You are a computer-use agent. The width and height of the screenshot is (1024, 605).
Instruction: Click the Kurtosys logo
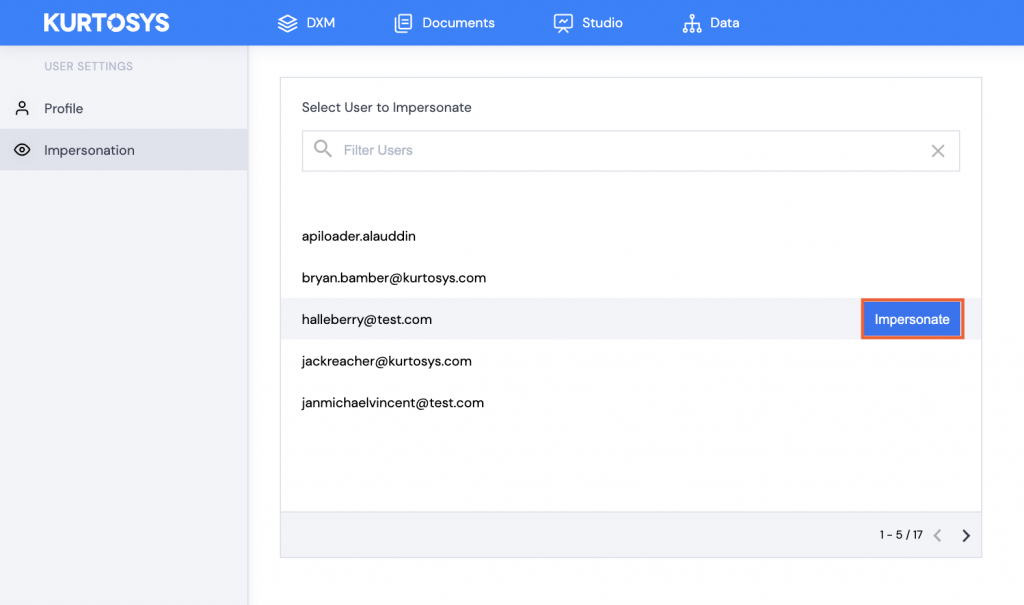pyautogui.click(x=106, y=23)
